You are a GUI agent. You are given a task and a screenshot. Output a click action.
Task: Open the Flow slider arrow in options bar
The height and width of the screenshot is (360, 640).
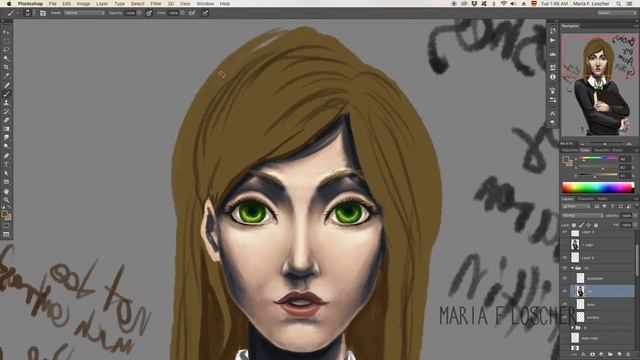click(182, 13)
